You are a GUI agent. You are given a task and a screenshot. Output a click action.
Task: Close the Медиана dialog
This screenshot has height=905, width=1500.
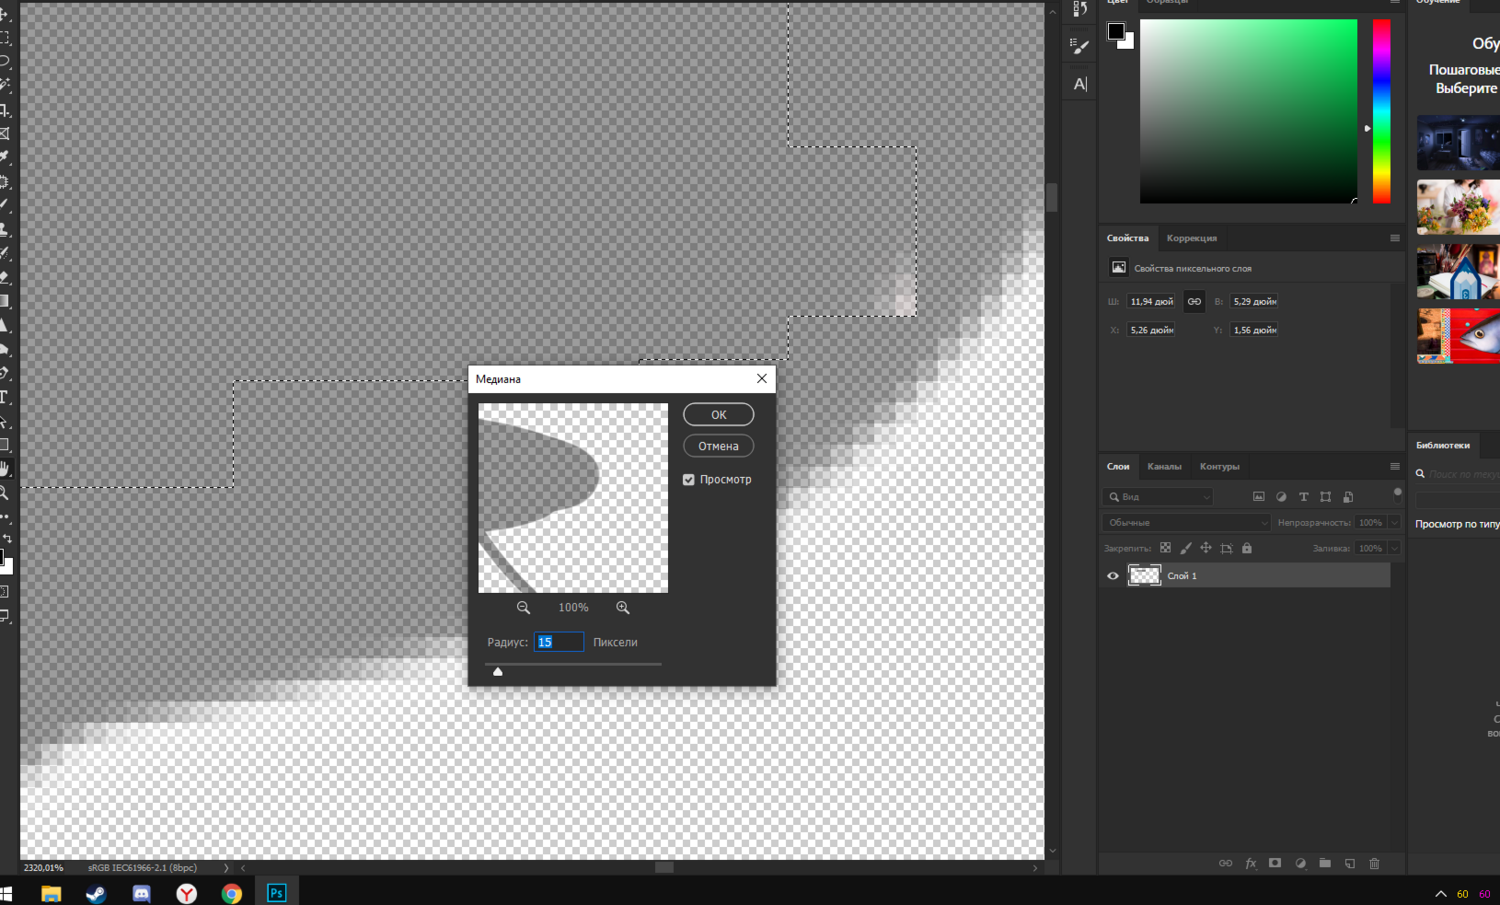[762, 378]
